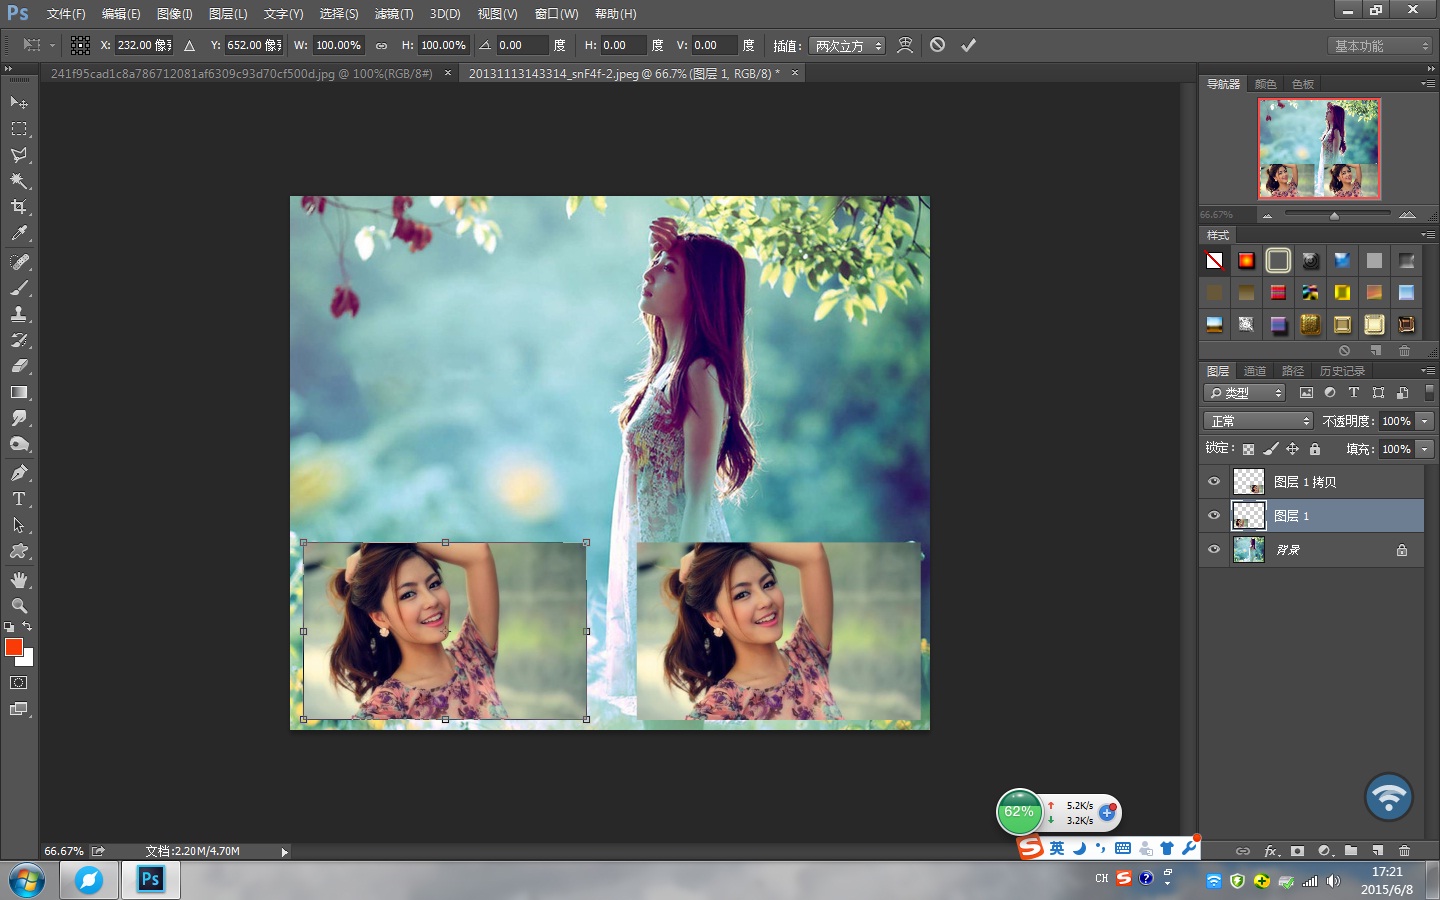Click the W width percentage field

pos(338,45)
